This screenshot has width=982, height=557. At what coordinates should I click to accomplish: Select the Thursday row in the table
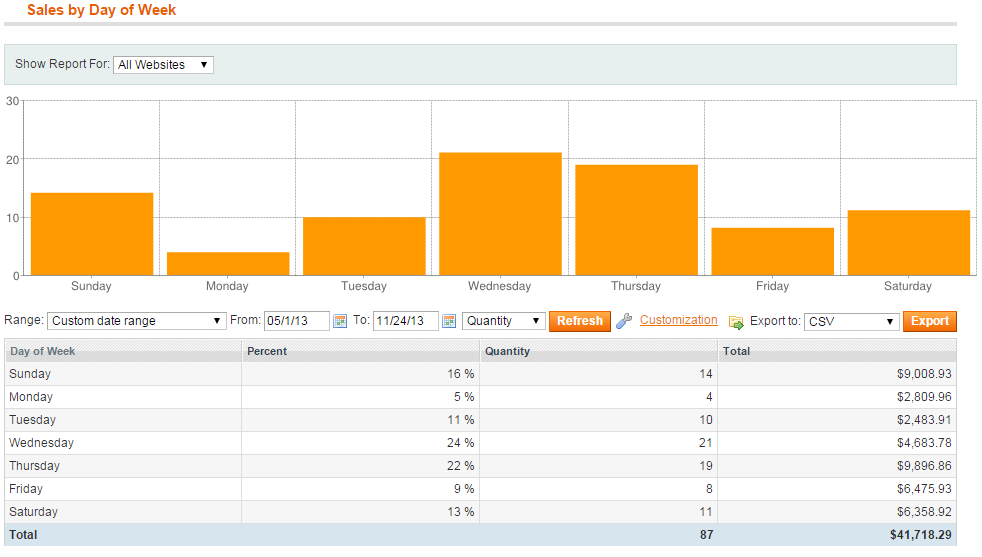tap(480, 466)
